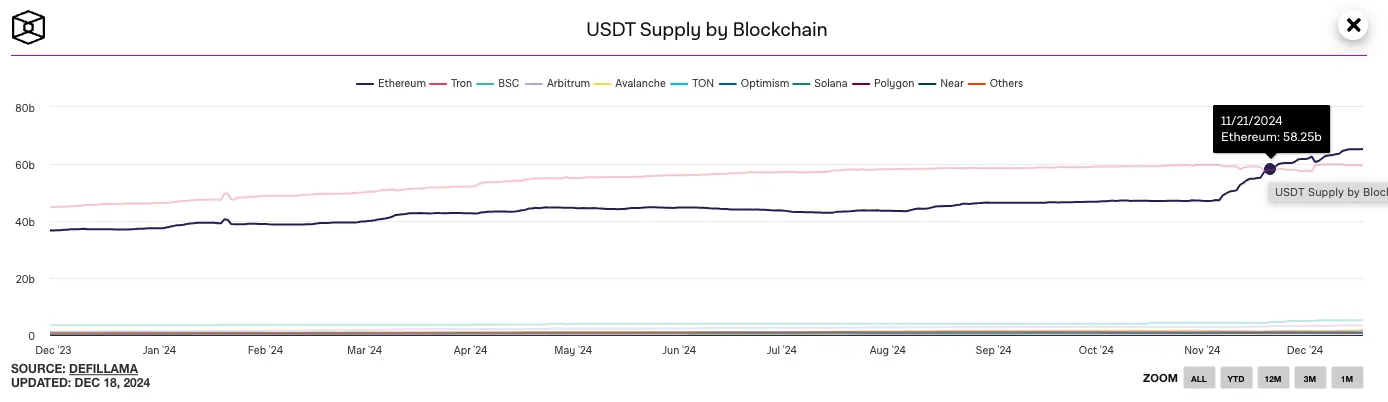The height and width of the screenshot is (402, 1388).
Task: Click the Ethereum data point marker on 11/21/2024
Action: pos(1270,169)
